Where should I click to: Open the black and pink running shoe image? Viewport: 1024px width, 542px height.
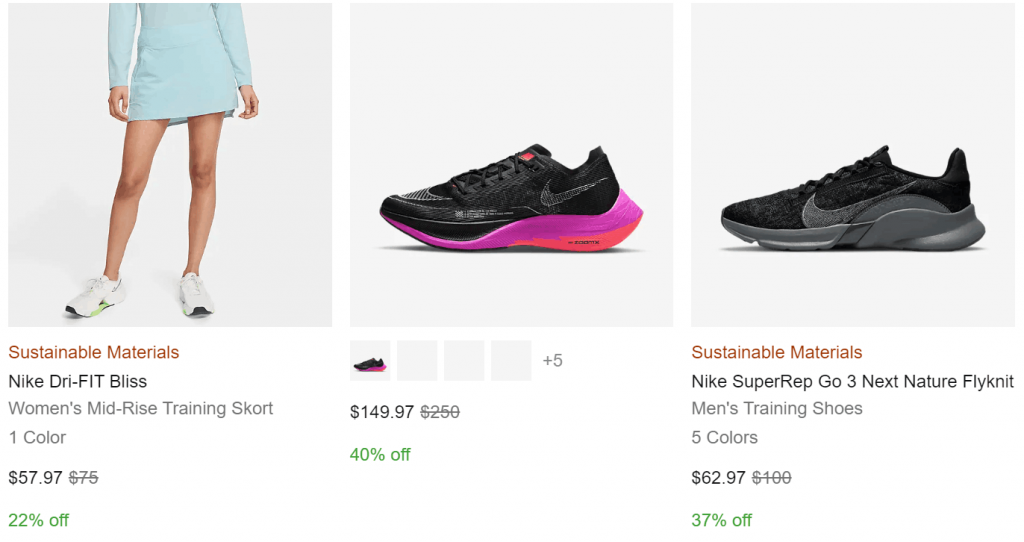pyautogui.click(x=511, y=165)
